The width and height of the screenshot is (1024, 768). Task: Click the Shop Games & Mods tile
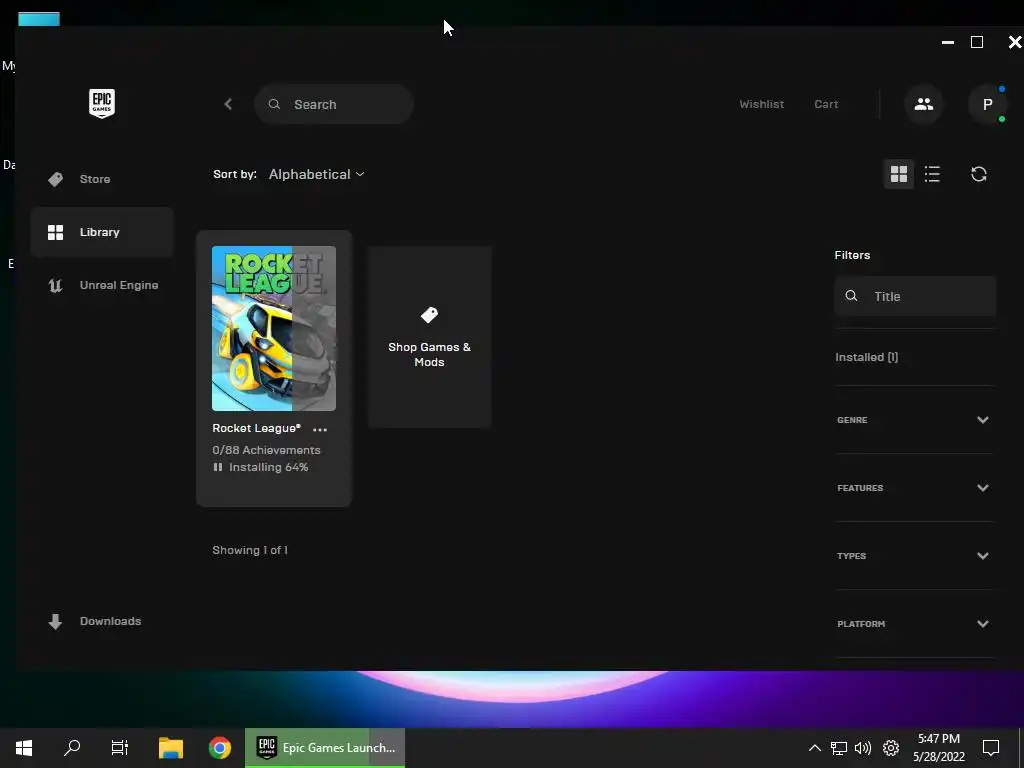[429, 337]
